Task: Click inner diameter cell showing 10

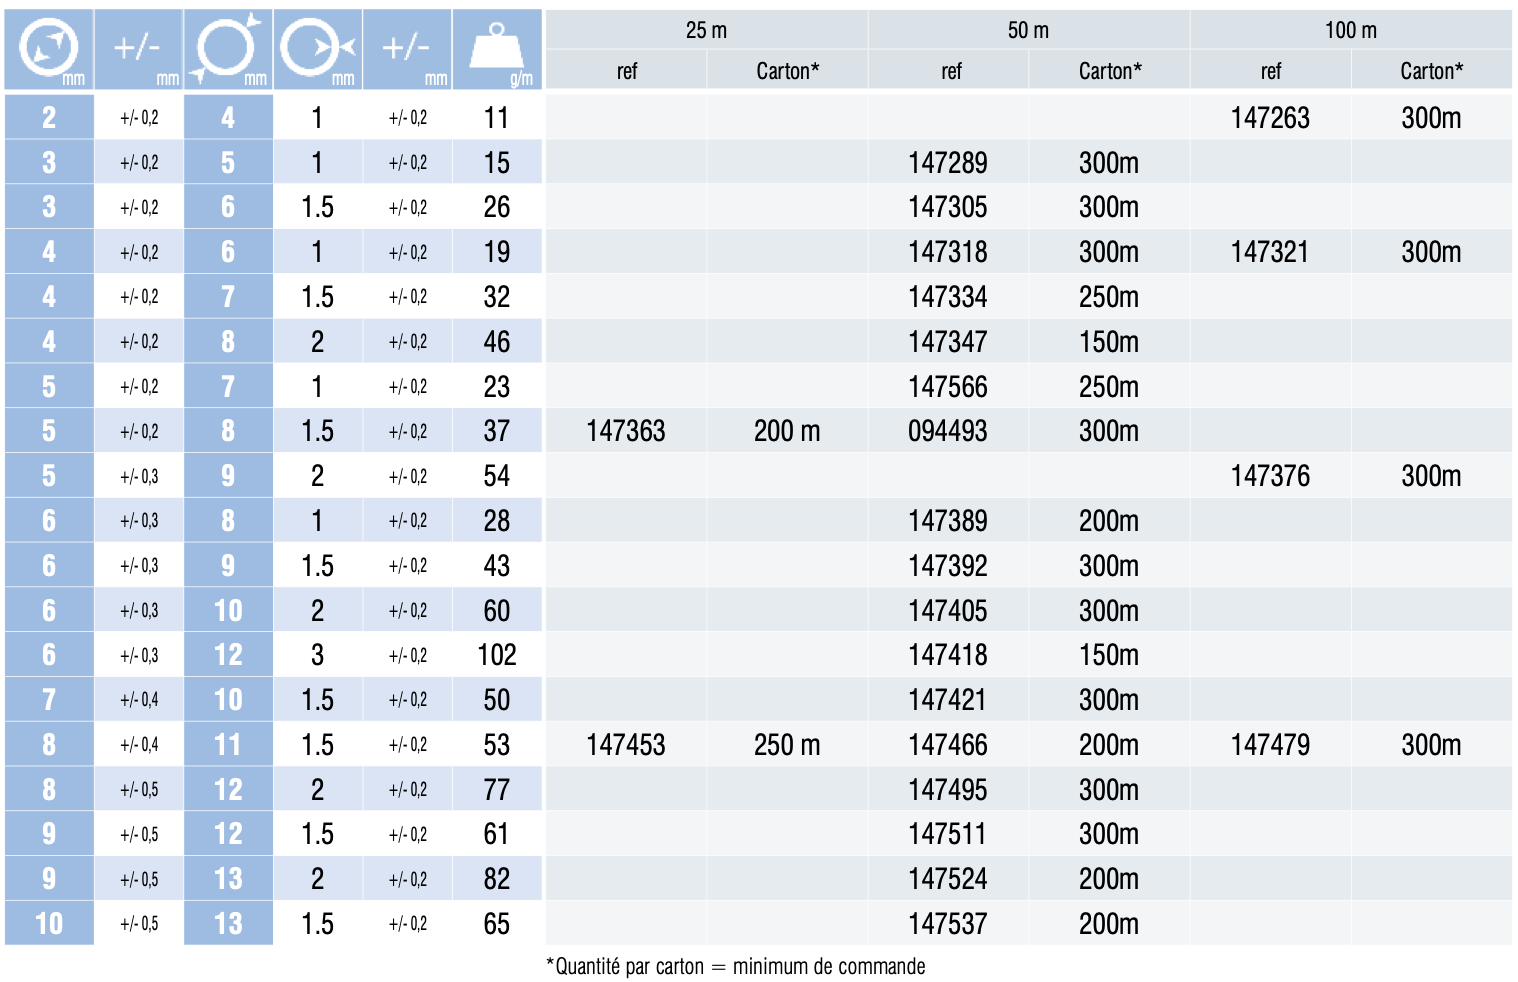Action: coord(49,924)
